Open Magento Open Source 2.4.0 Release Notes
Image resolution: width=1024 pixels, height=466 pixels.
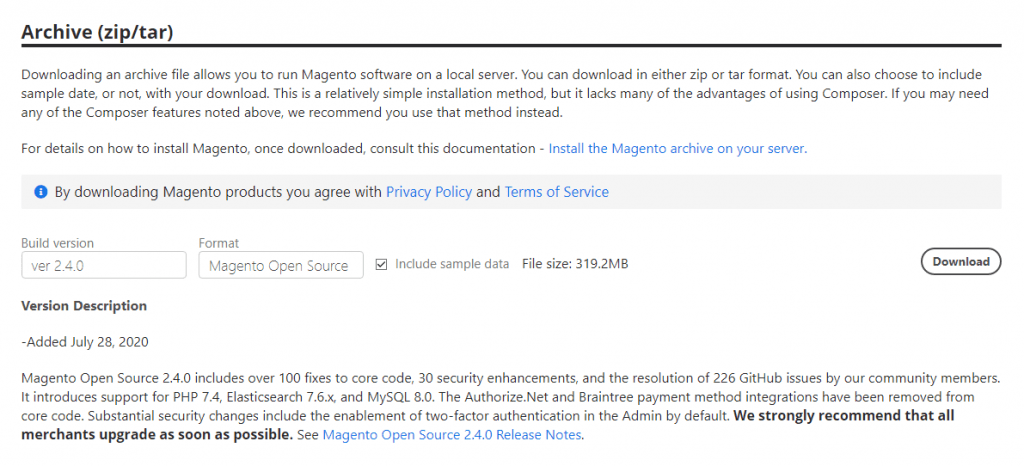(452, 435)
